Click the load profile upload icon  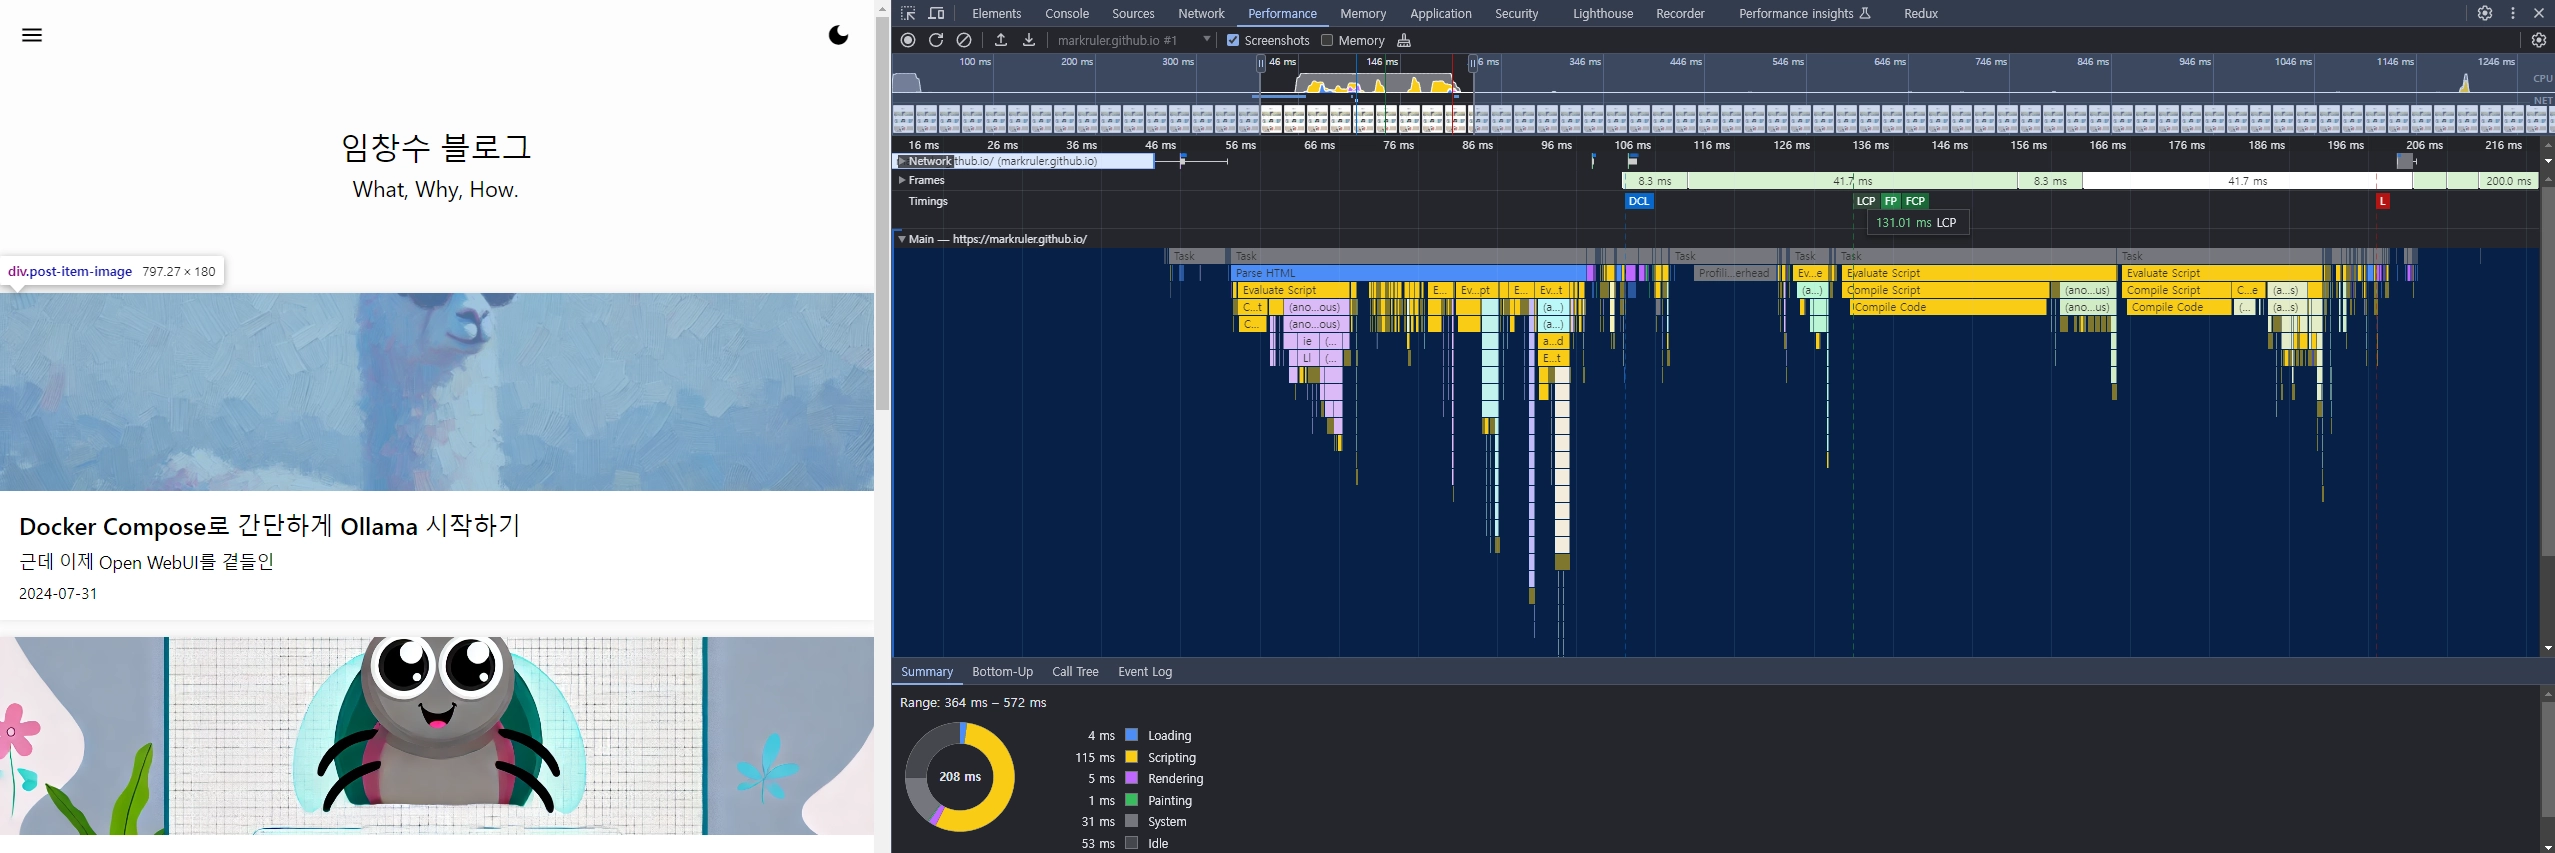pyautogui.click(x=1000, y=40)
